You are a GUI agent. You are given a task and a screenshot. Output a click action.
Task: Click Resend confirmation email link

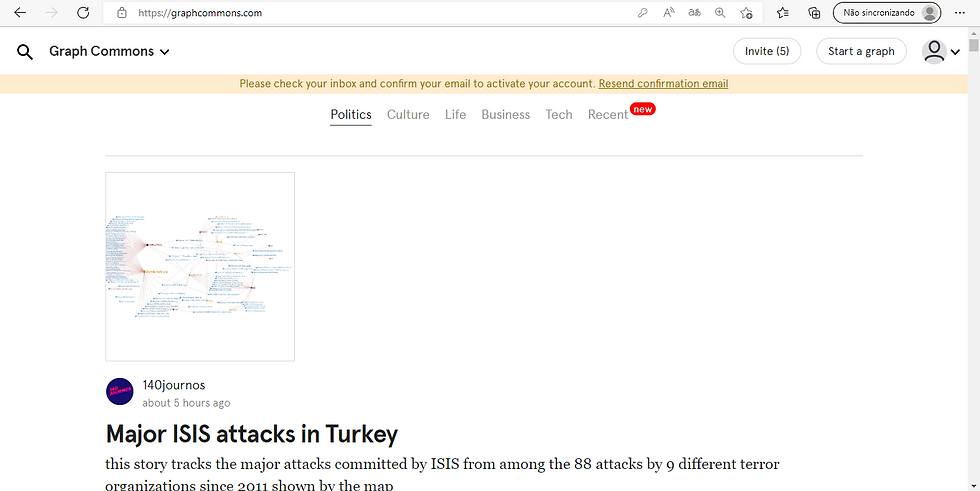(x=663, y=84)
